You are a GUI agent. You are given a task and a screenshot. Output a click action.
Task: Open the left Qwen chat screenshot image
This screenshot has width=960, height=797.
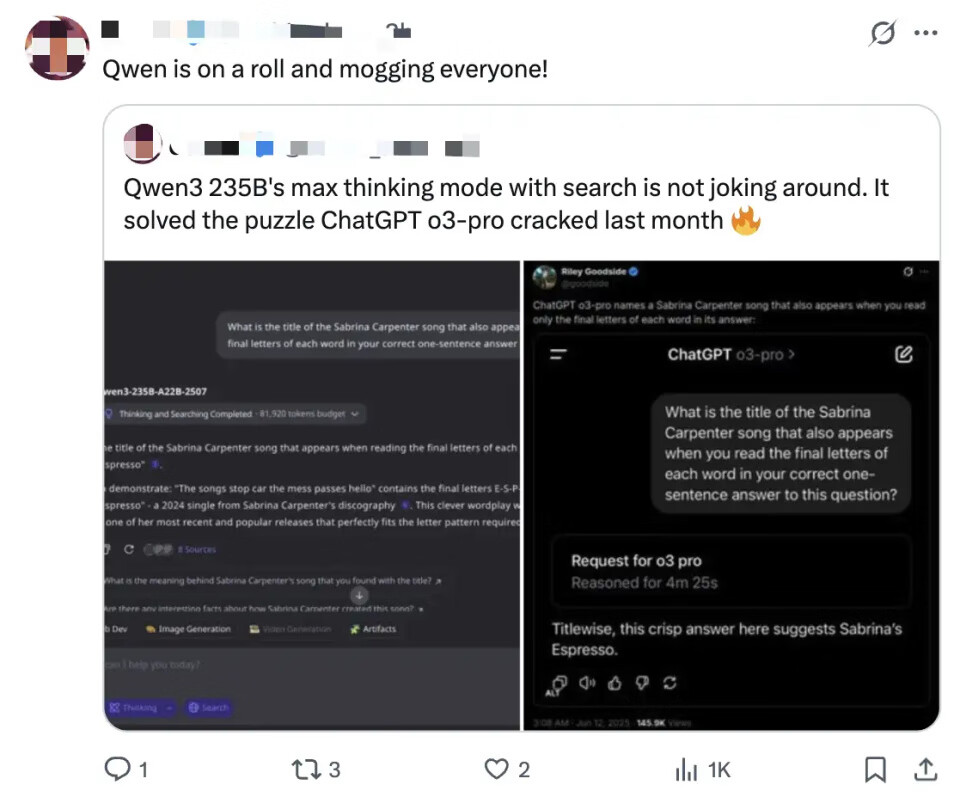[312, 495]
